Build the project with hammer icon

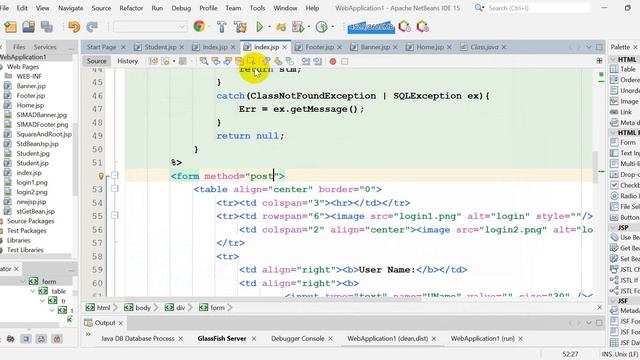[x=222, y=27]
